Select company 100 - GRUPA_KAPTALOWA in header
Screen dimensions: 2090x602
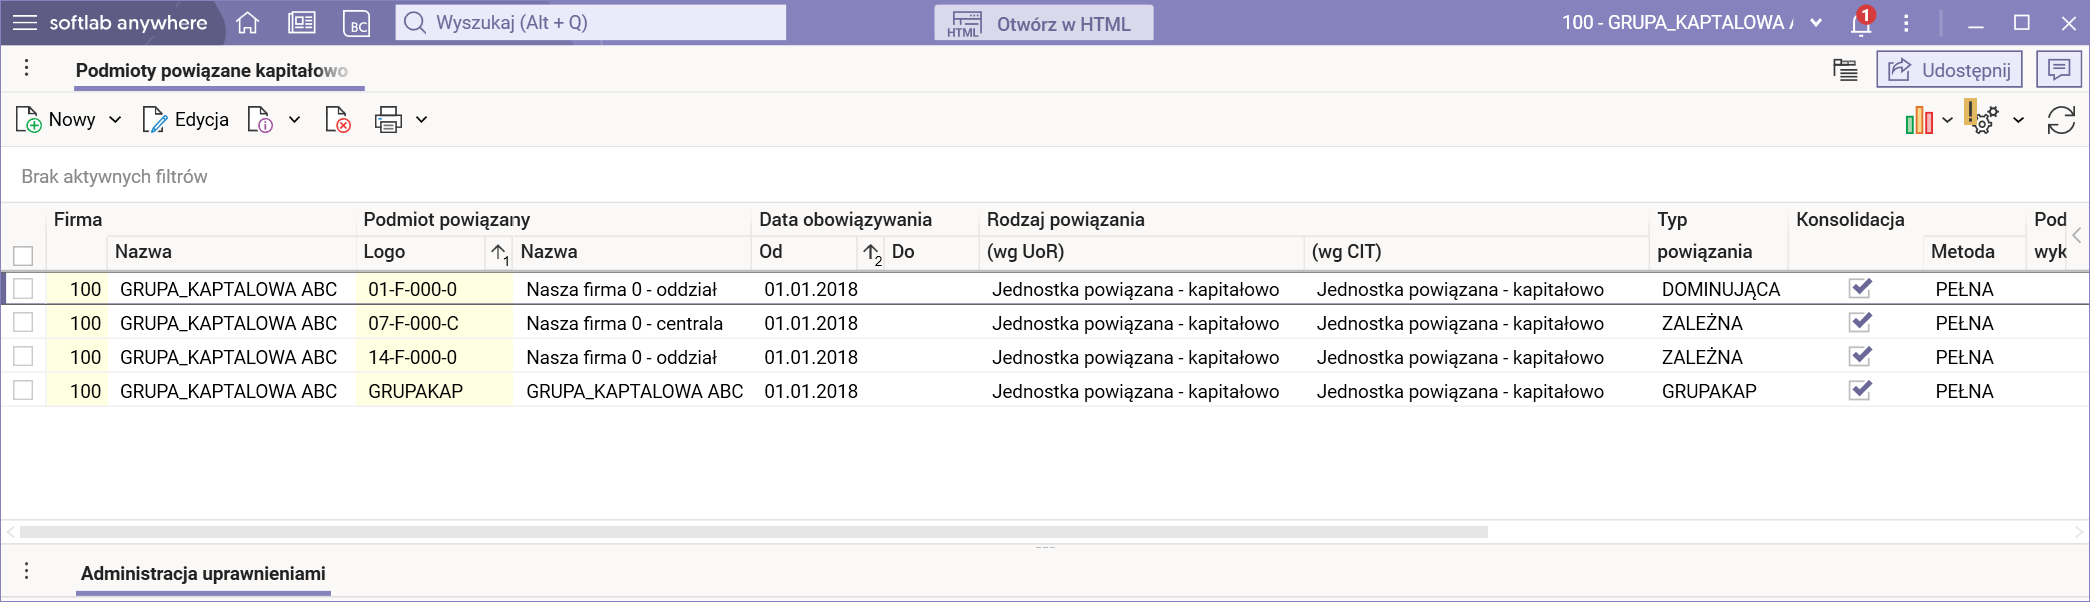point(1677,22)
